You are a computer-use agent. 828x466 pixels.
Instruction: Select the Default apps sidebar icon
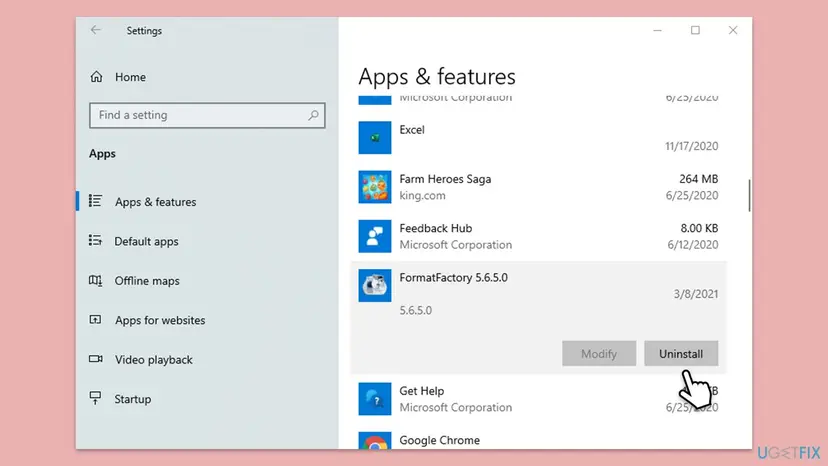coord(96,240)
